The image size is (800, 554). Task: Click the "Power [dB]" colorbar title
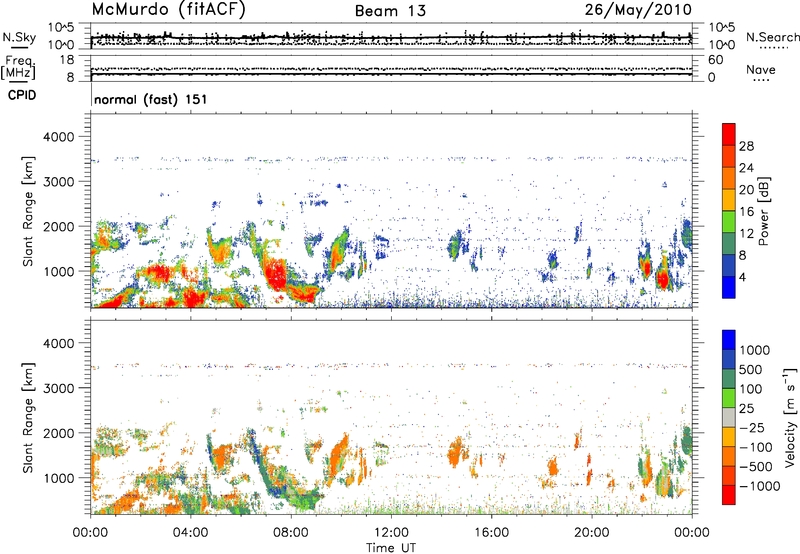tap(764, 211)
